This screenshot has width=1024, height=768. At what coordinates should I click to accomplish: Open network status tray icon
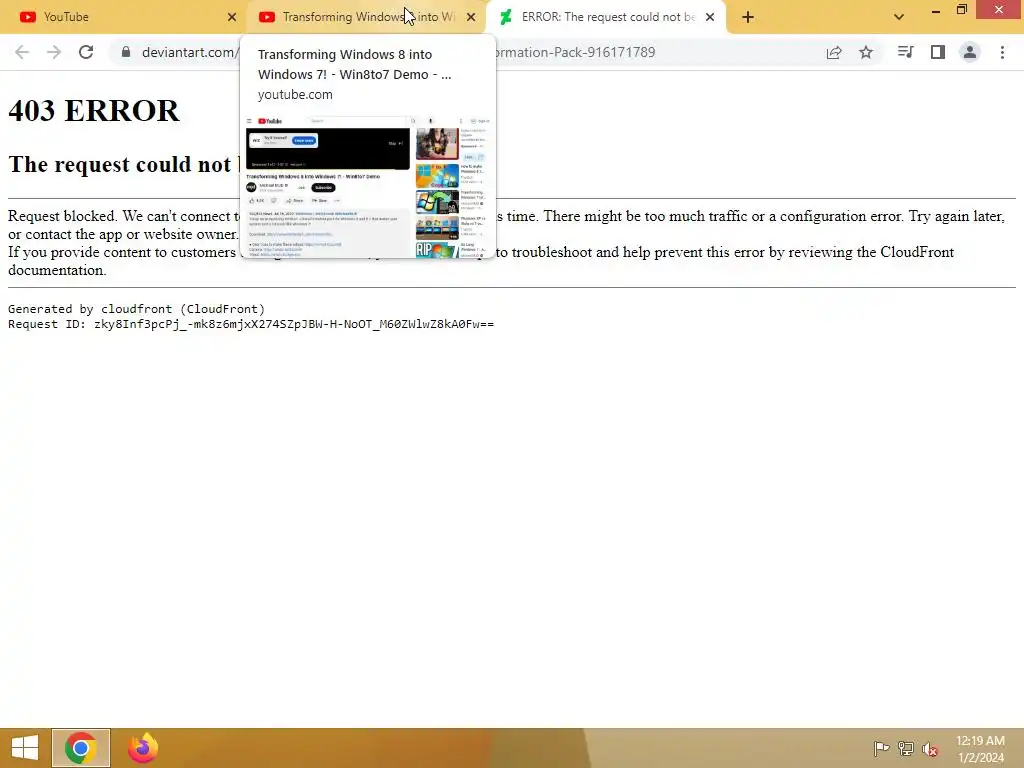906,748
